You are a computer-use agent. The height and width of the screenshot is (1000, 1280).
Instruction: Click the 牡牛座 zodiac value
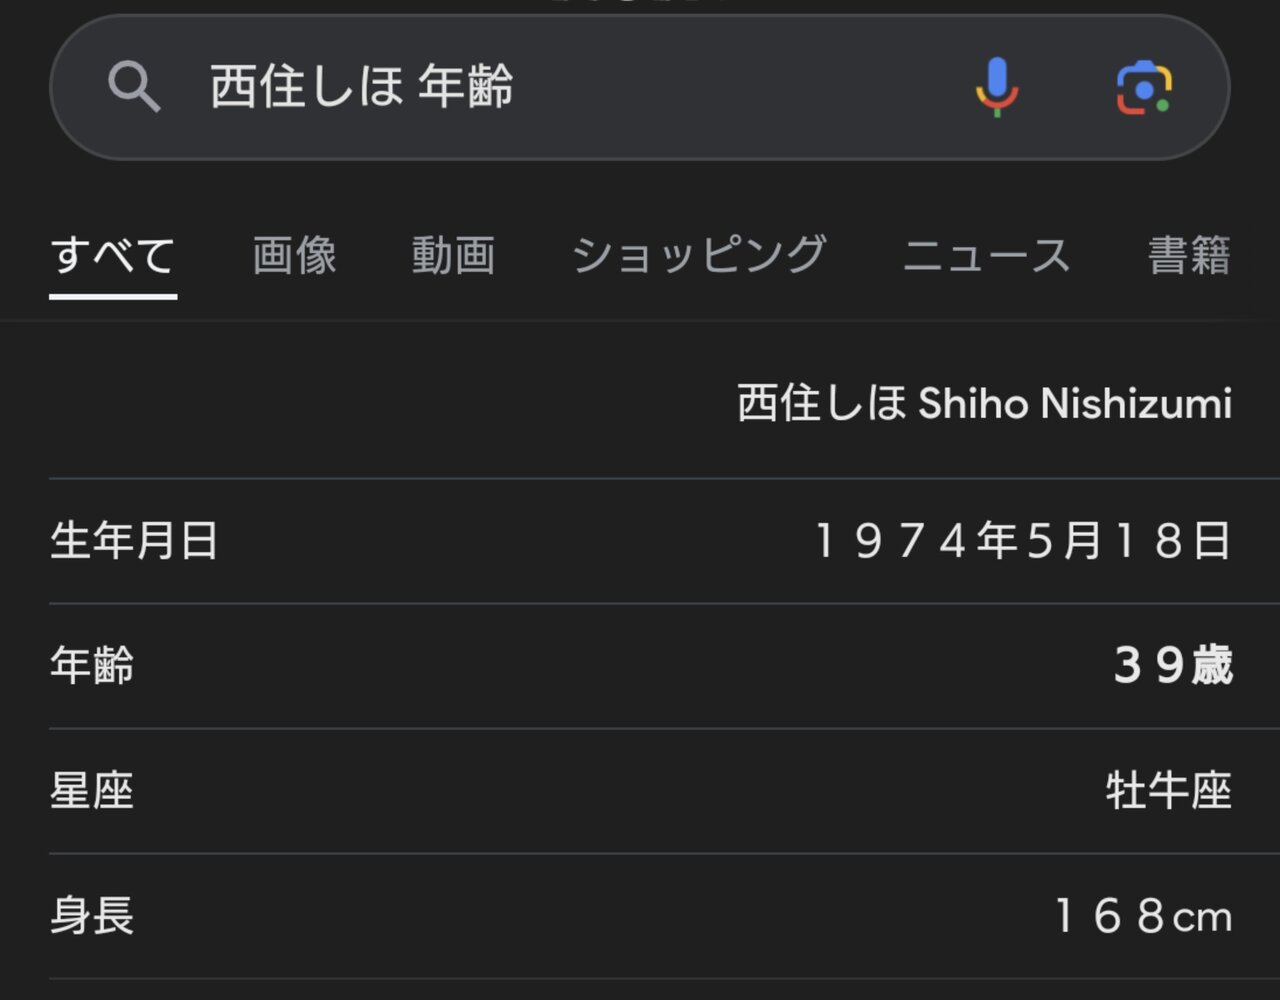click(x=1168, y=791)
